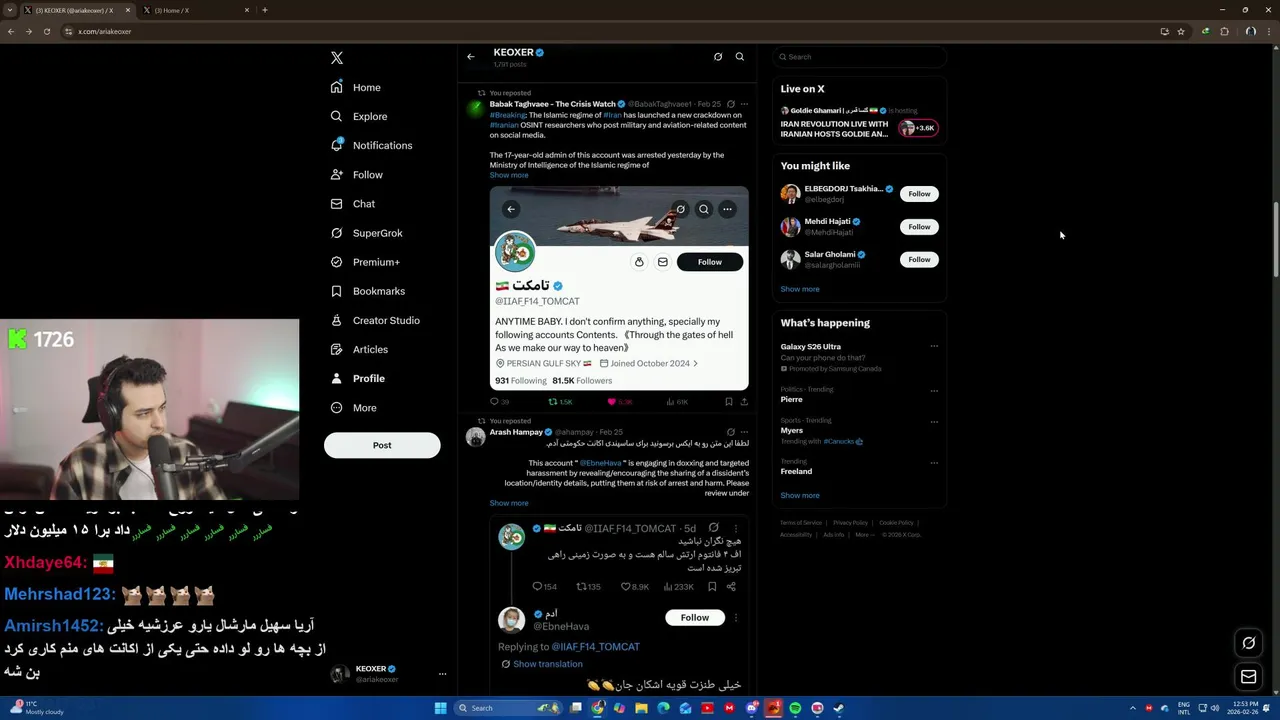1280x720 pixels.
Task: Bookmark this page with the star icon
Action: click(x=1181, y=31)
